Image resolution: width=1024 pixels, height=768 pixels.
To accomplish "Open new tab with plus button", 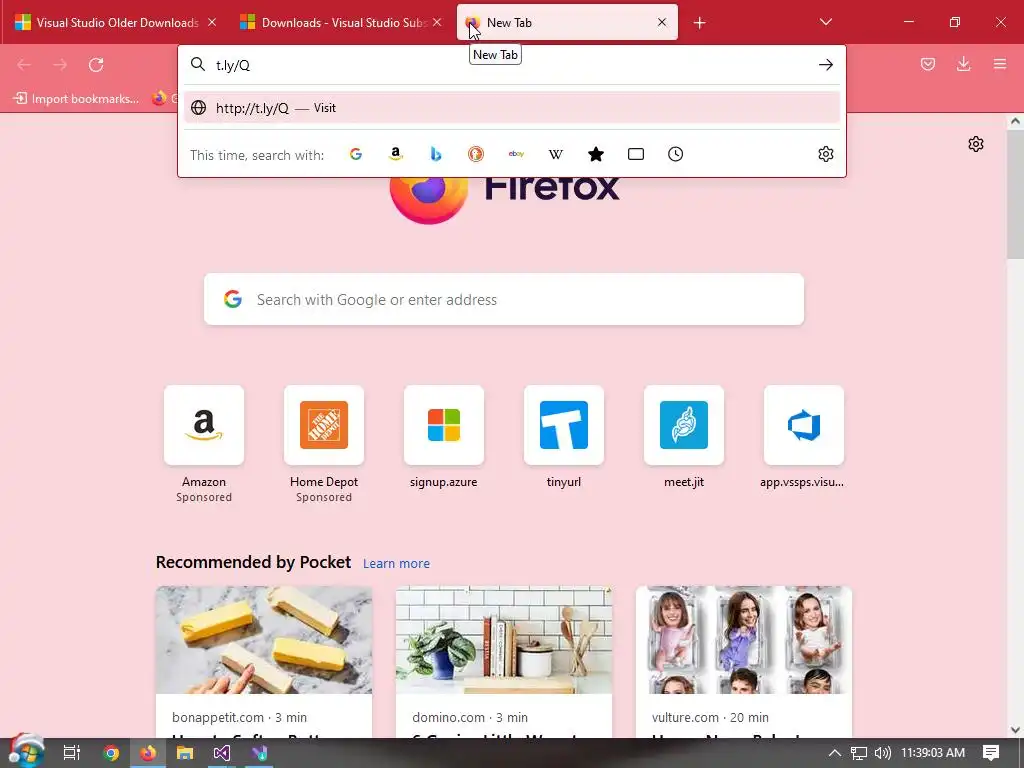I will (x=699, y=23).
